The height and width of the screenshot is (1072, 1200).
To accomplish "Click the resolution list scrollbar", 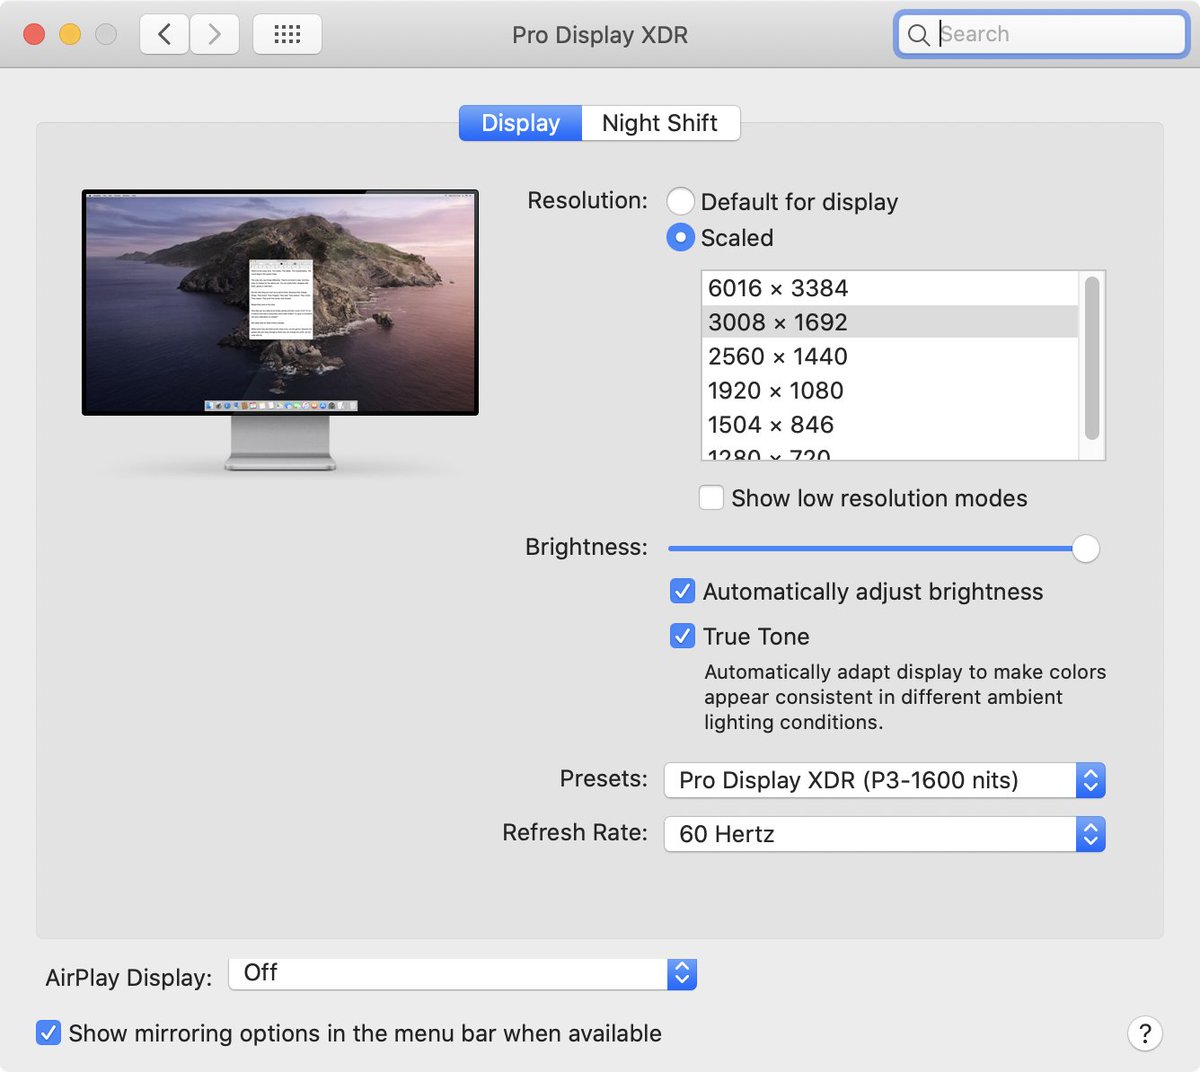I will pos(1092,358).
